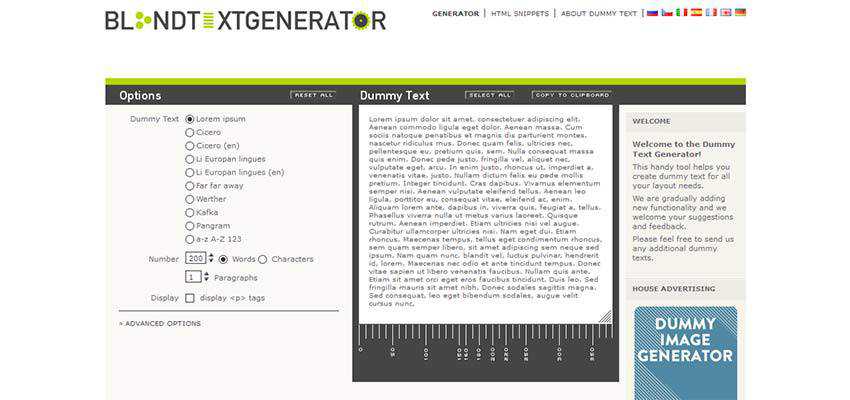The height and width of the screenshot is (400, 850).
Task: Switch to French via flag icon
Action: pos(711,13)
